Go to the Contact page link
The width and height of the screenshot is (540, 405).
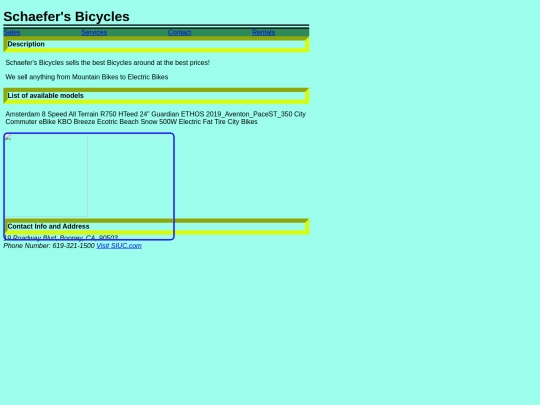point(179,32)
